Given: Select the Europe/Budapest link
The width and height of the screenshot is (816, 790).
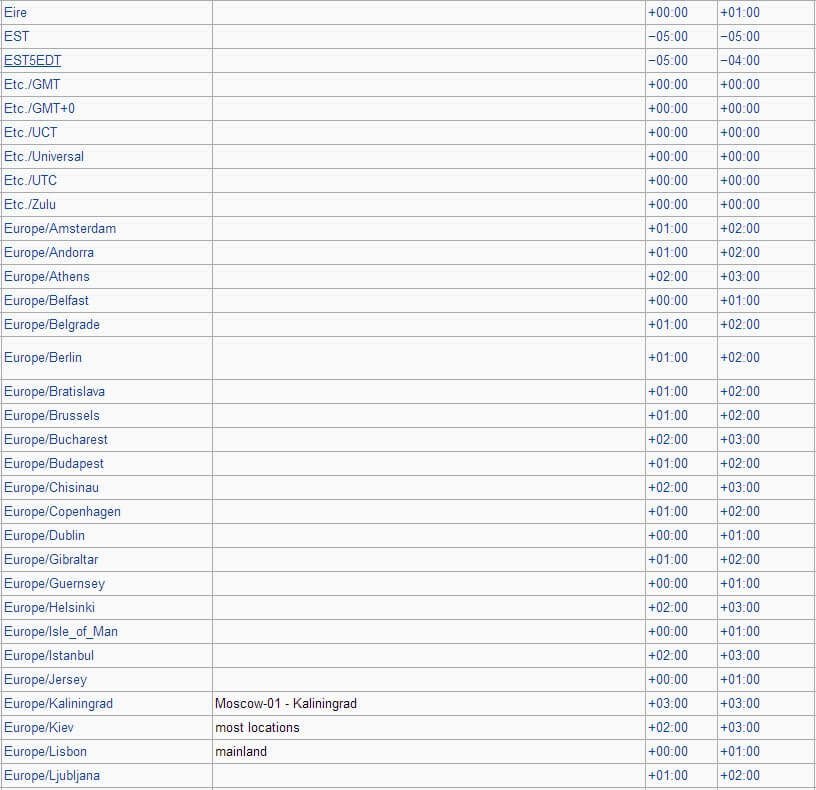Looking at the screenshot, I should (54, 463).
